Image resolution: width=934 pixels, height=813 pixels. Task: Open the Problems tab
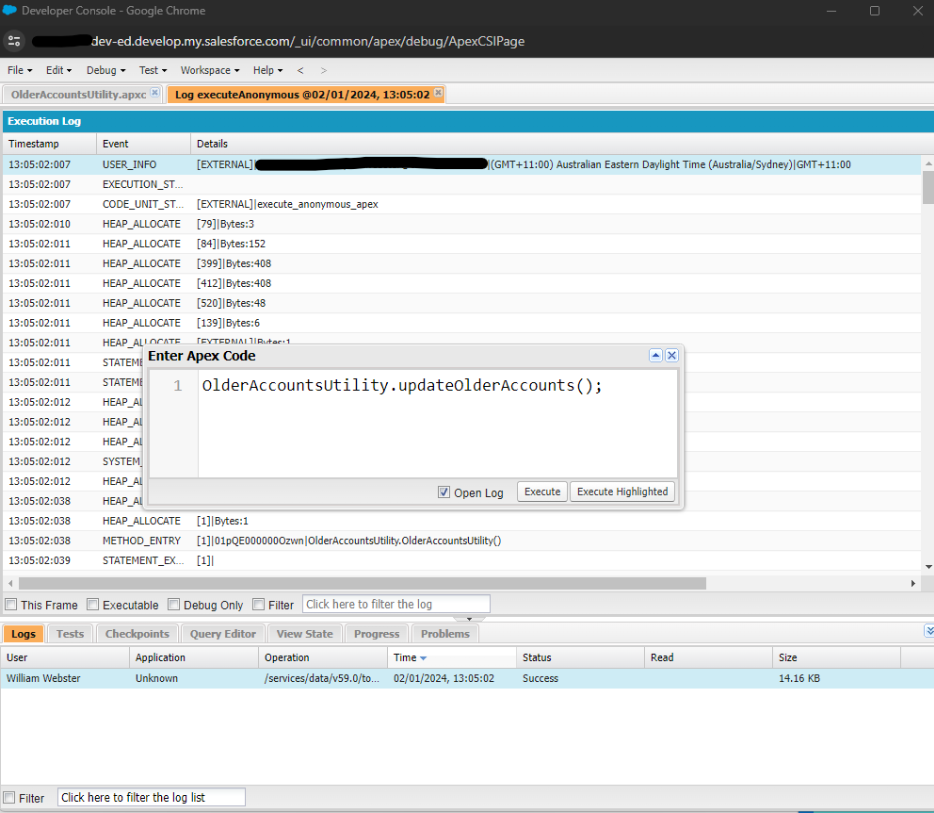[x=445, y=634]
